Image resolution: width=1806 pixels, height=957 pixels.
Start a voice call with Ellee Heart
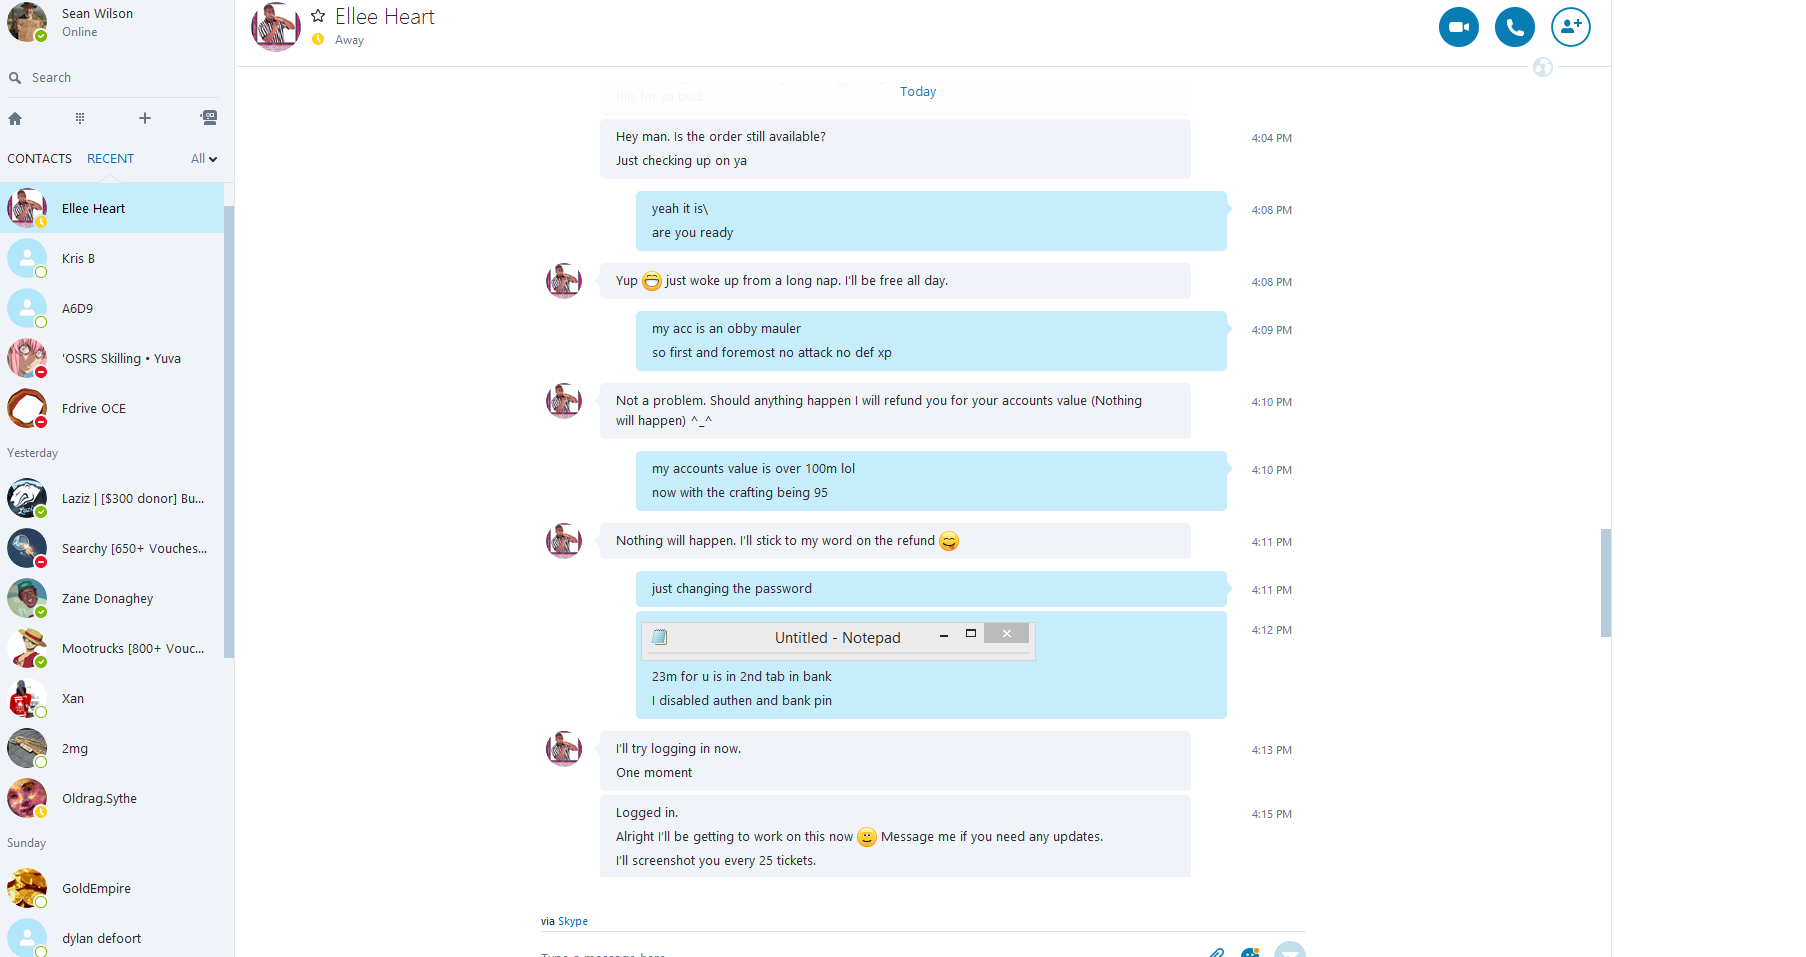(x=1514, y=27)
